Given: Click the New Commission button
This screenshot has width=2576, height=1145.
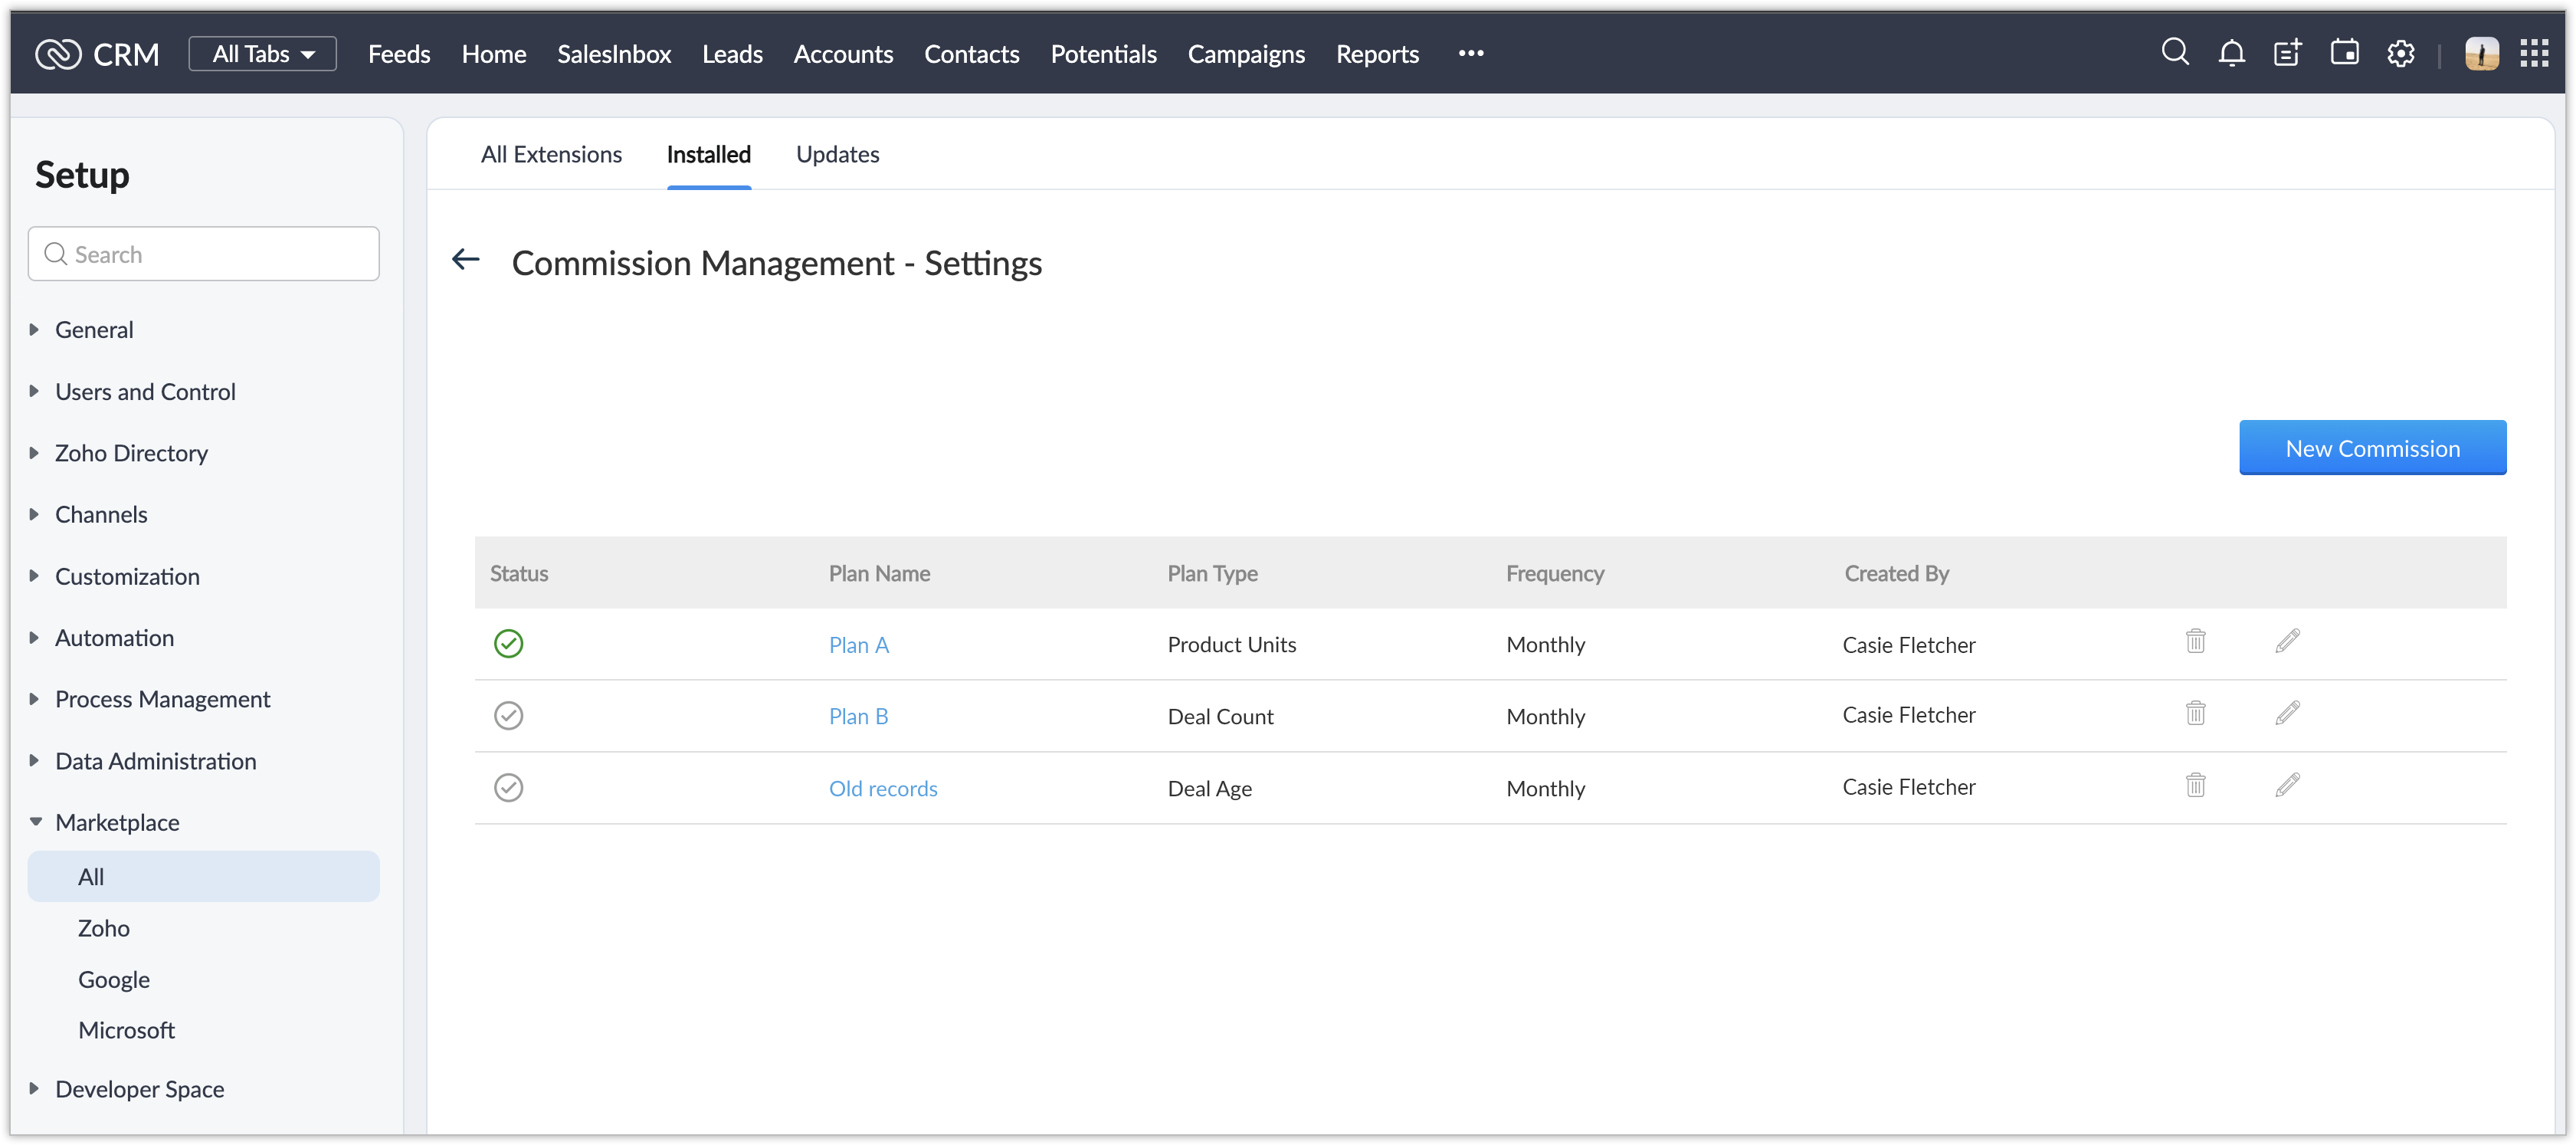Looking at the screenshot, I should tap(2372, 448).
